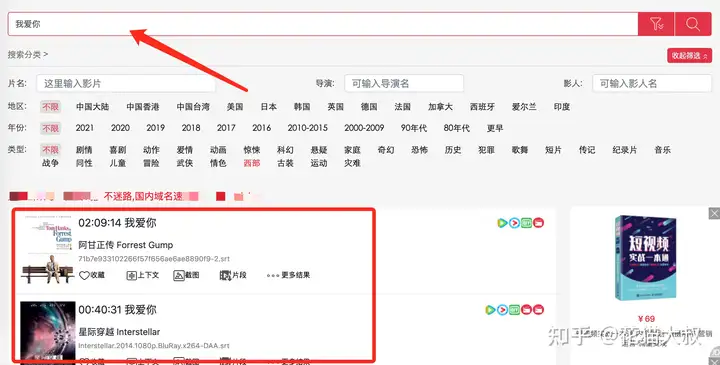Choose year range 2010-2015
The image size is (720, 365).
[x=308, y=128]
